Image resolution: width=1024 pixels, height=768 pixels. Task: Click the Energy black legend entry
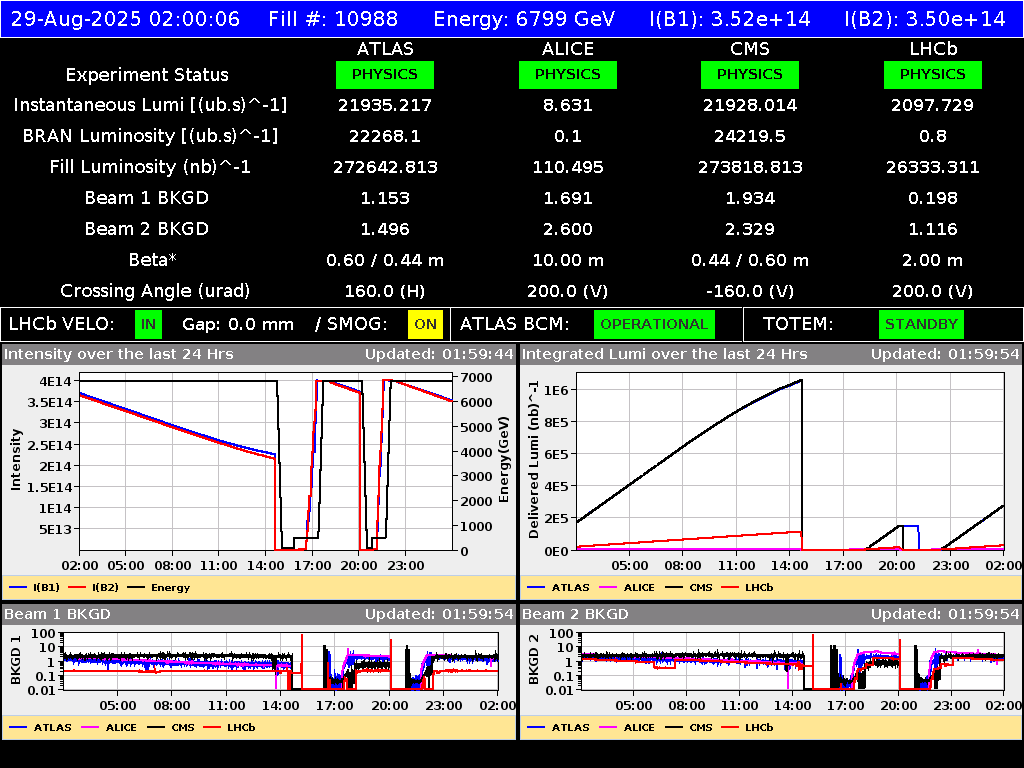click(159, 587)
